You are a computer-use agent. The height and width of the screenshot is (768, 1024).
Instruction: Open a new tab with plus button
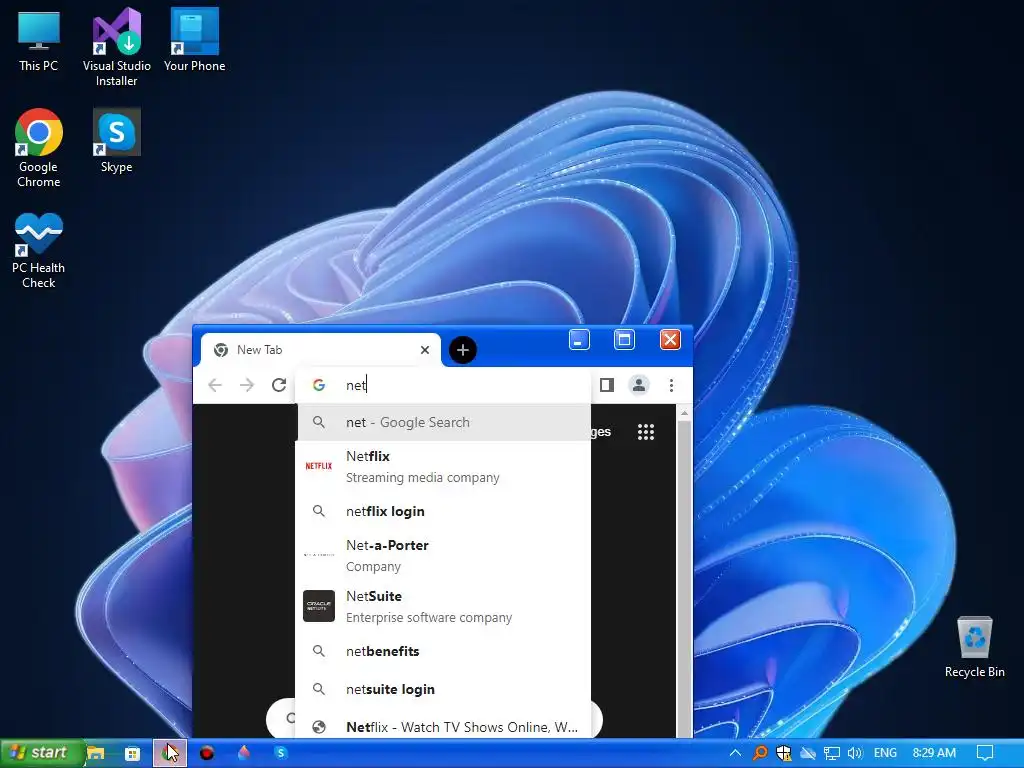pos(463,350)
